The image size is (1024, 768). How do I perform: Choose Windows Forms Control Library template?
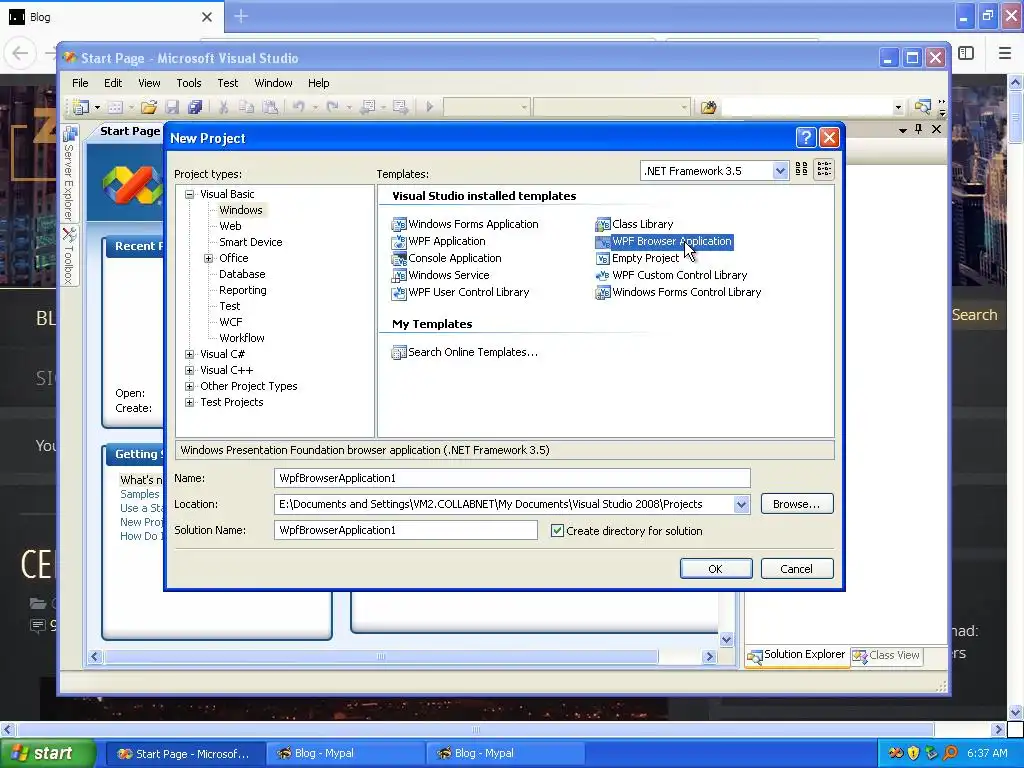click(678, 292)
